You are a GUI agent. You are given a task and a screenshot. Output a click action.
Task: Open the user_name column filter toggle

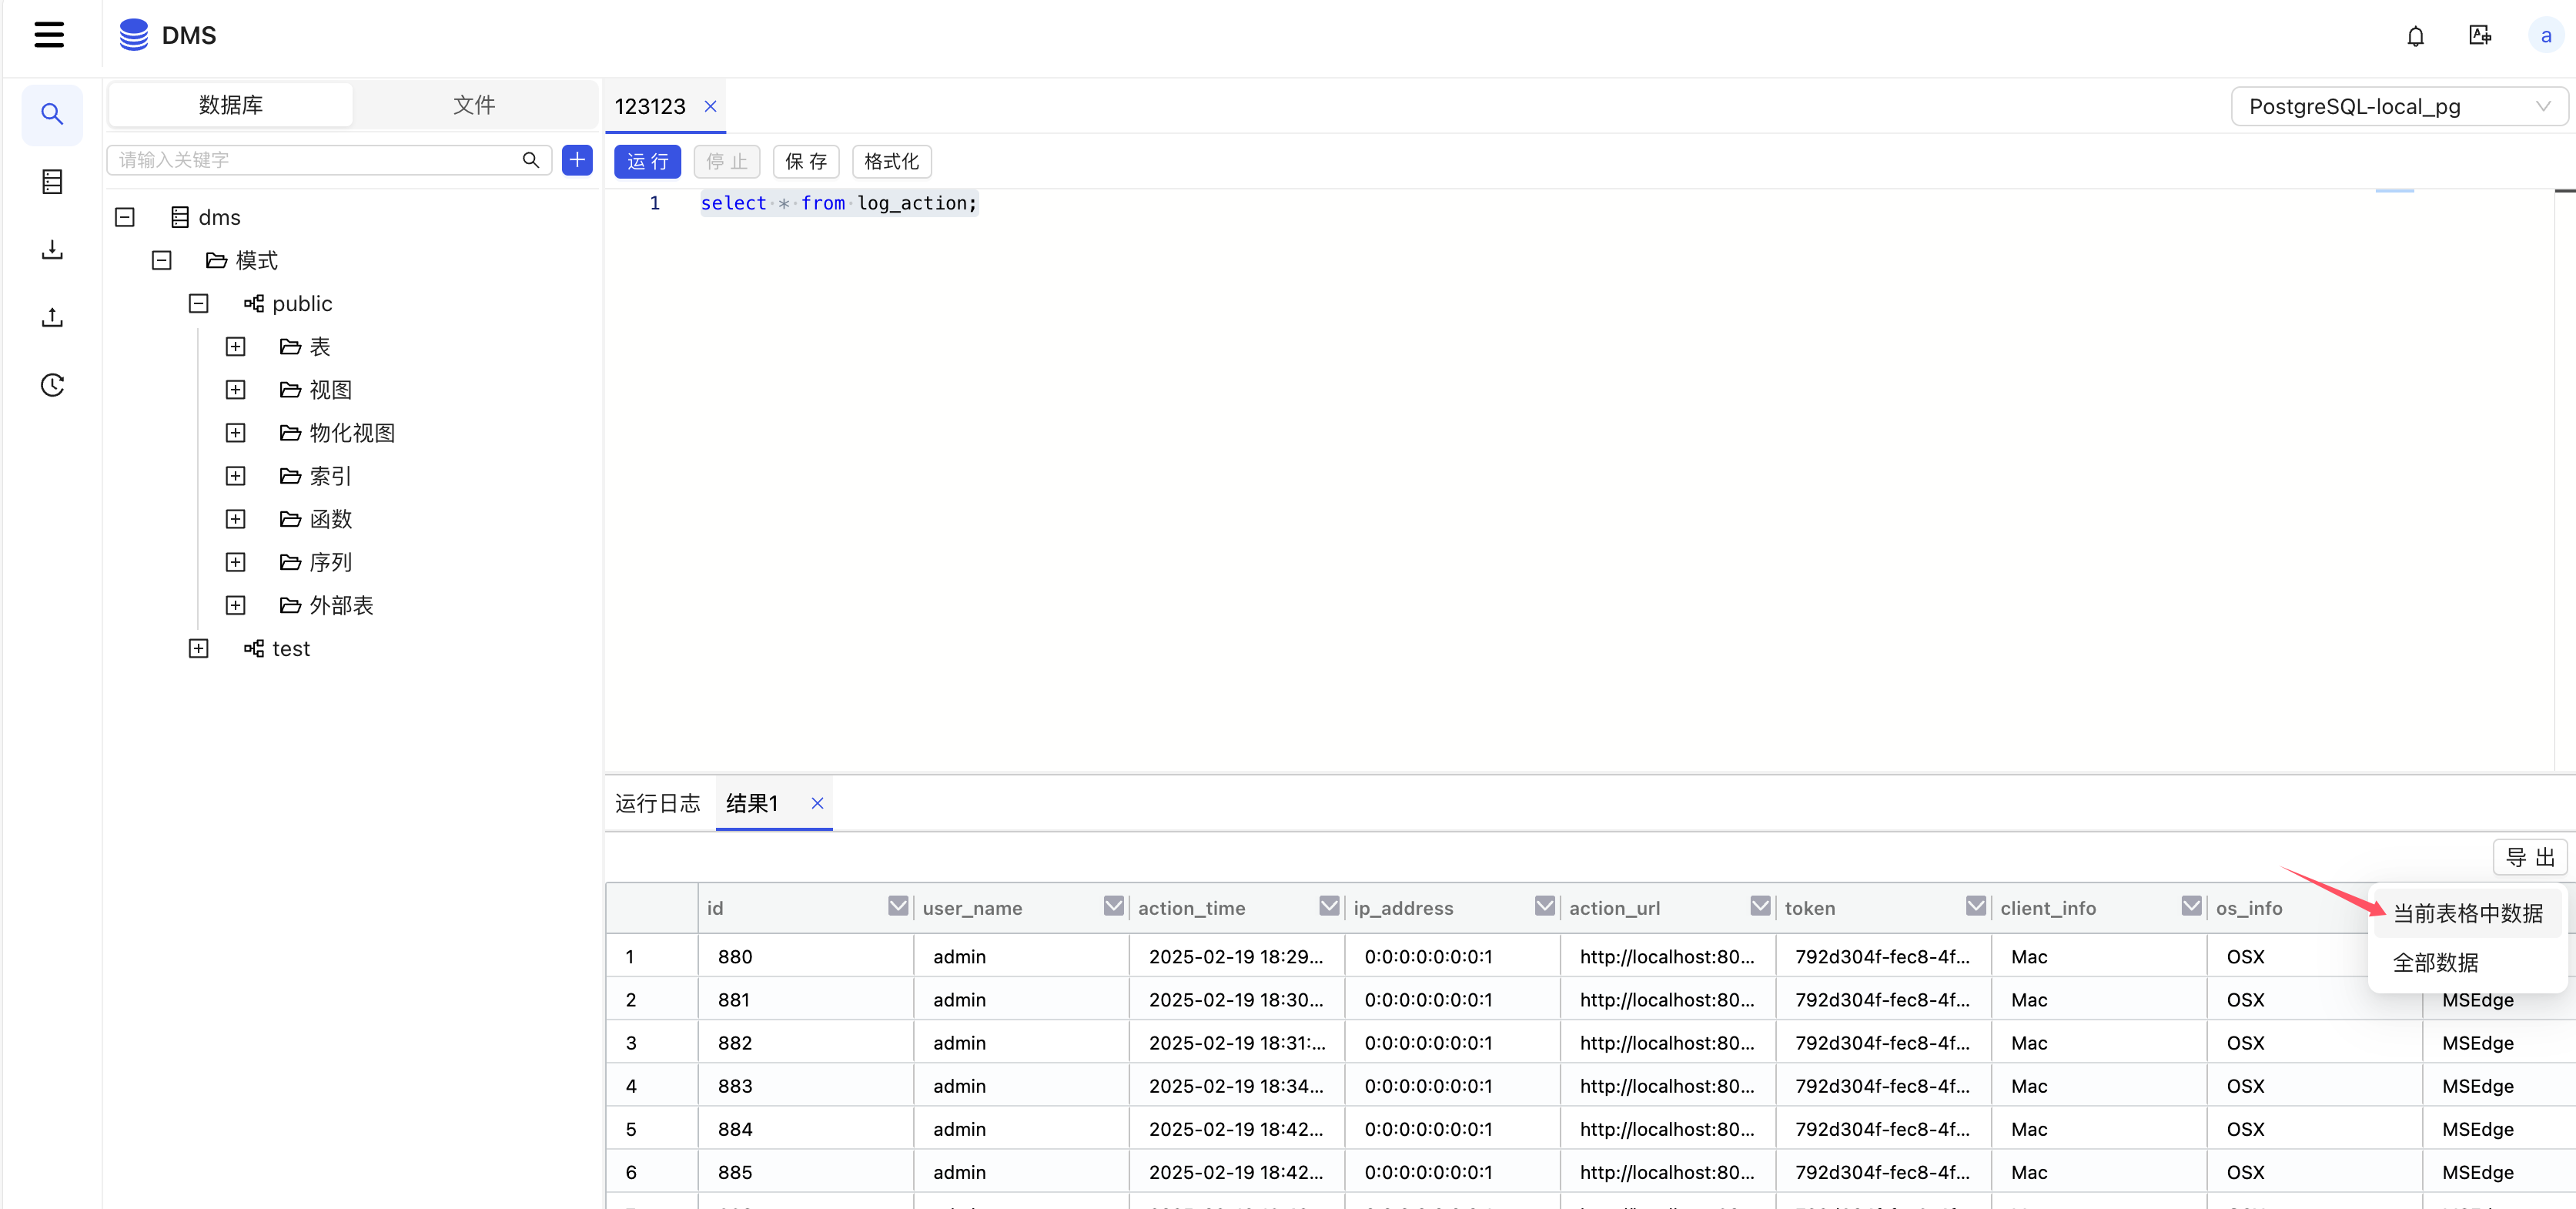(x=1113, y=905)
